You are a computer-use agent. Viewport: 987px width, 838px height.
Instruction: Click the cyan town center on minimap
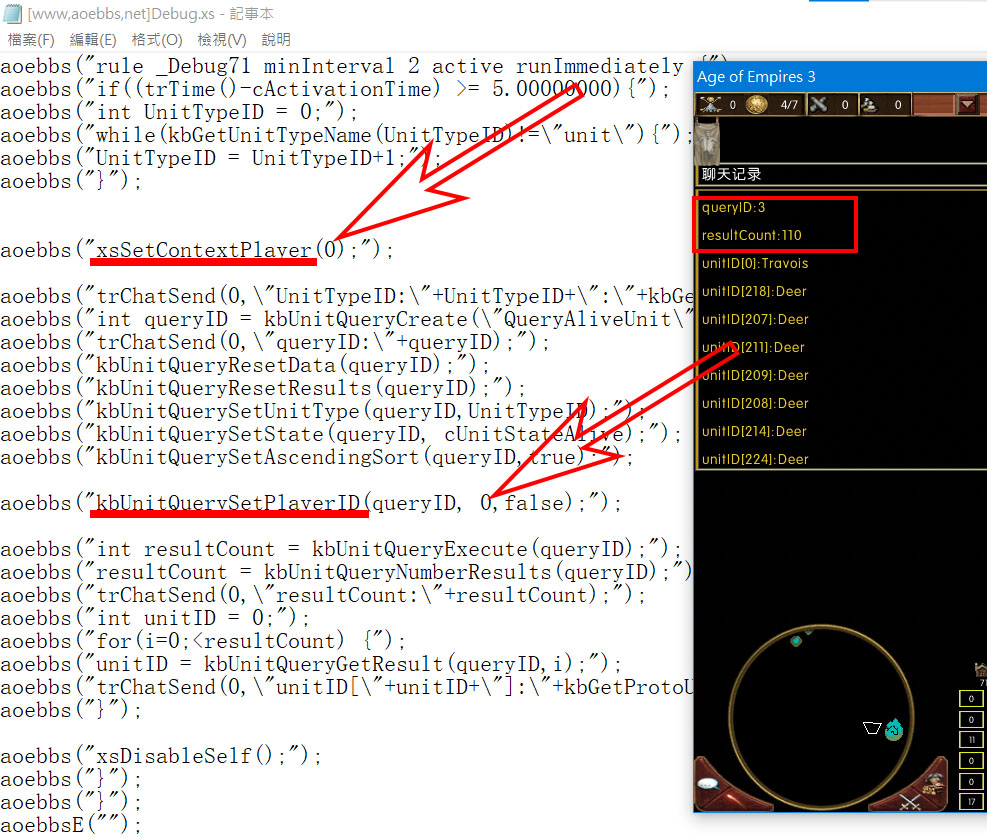pos(894,730)
